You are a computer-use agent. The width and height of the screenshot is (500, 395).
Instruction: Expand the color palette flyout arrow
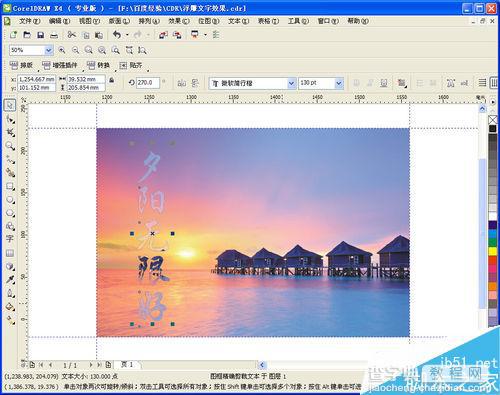(493, 102)
